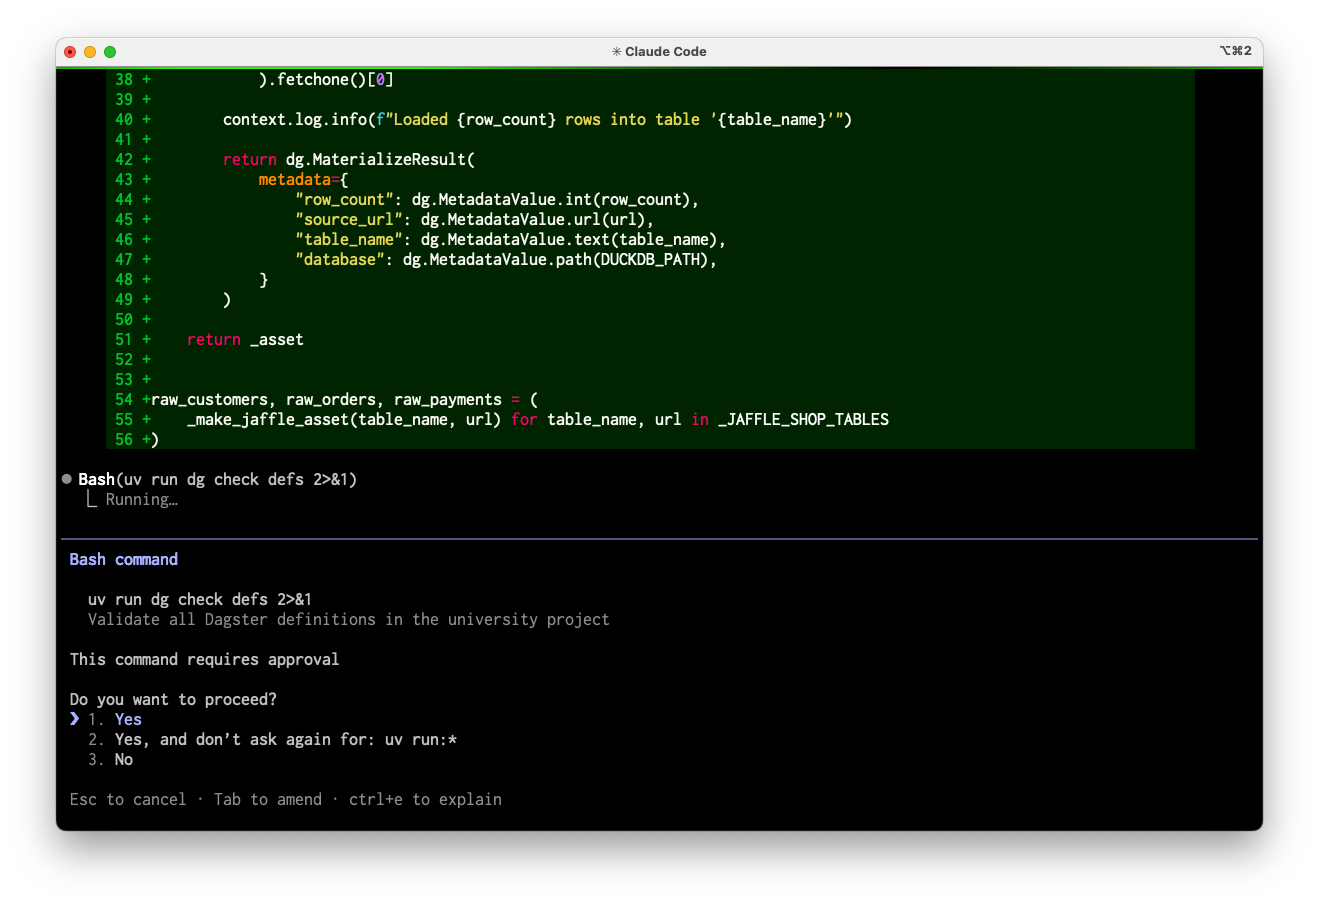The width and height of the screenshot is (1319, 905).
Task: Click the ❯ selection arrow beside Yes
Action: click(75, 719)
